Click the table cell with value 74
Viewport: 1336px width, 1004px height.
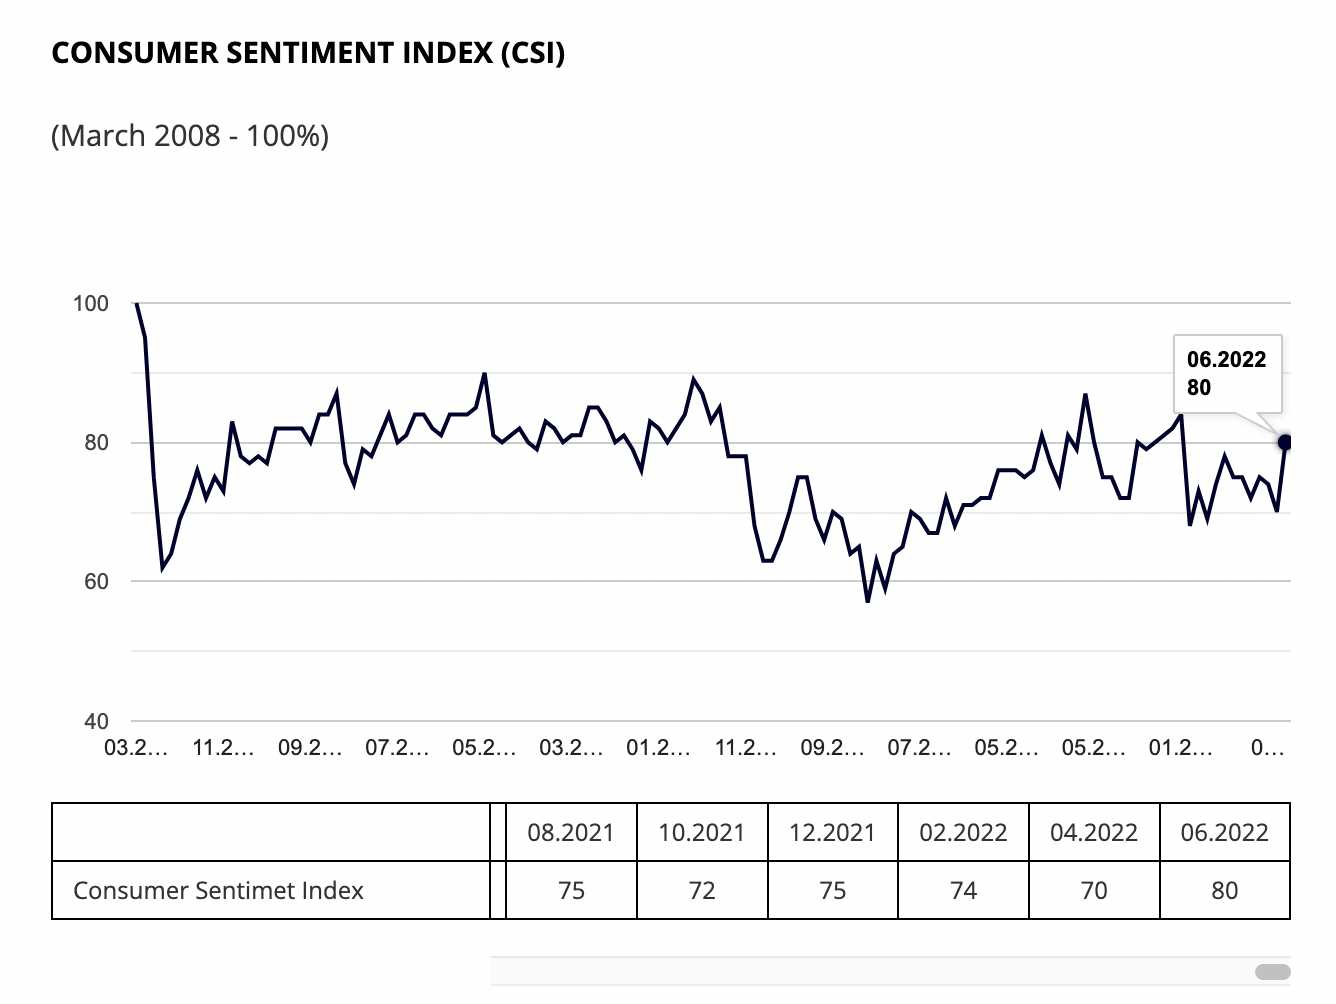point(963,890)
